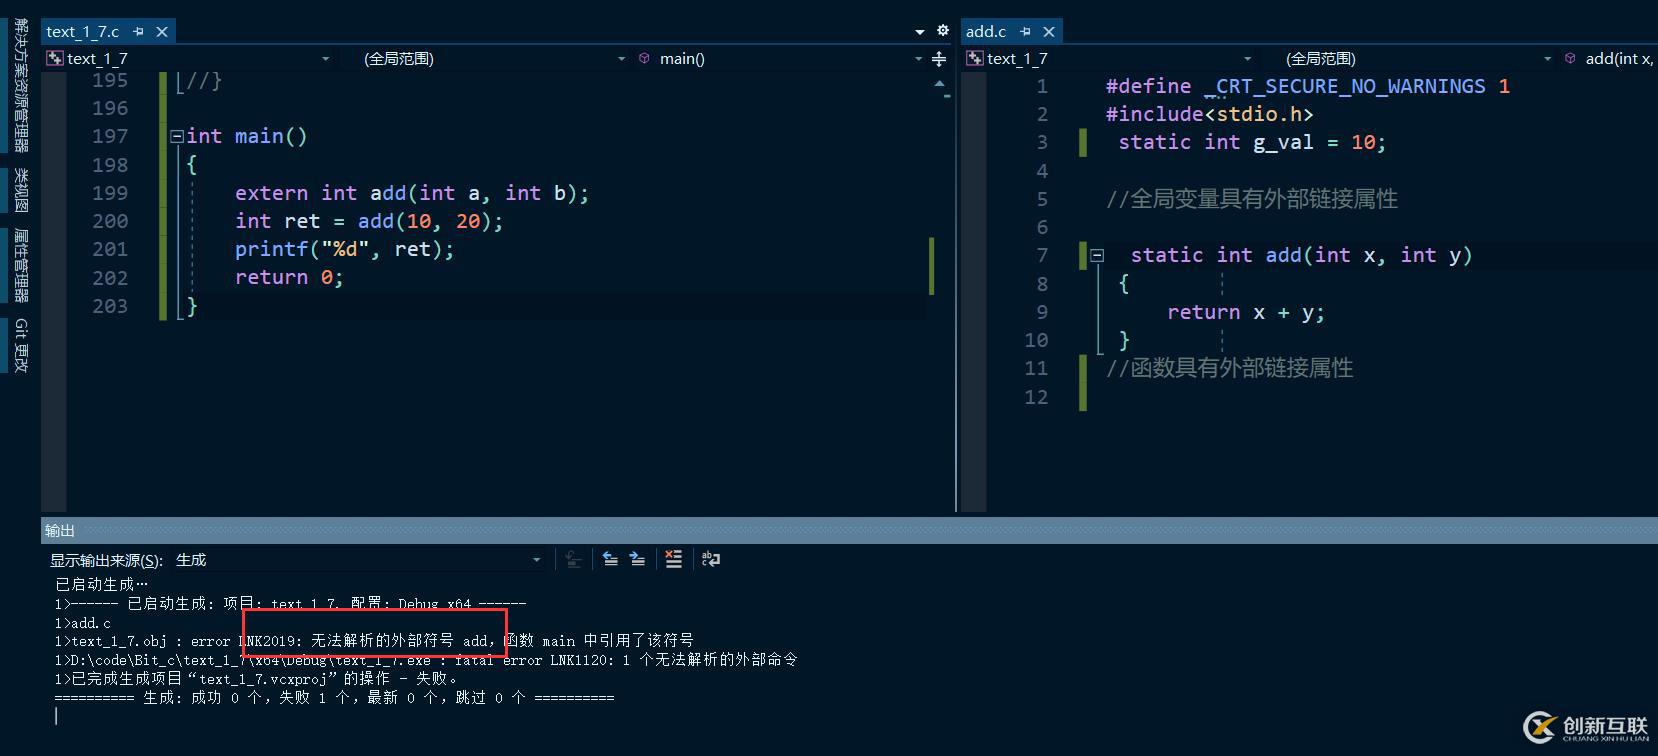Clear all text in Output window
Image resolution: width=1658 pixels, height=756 pixels.
point(674,559)
